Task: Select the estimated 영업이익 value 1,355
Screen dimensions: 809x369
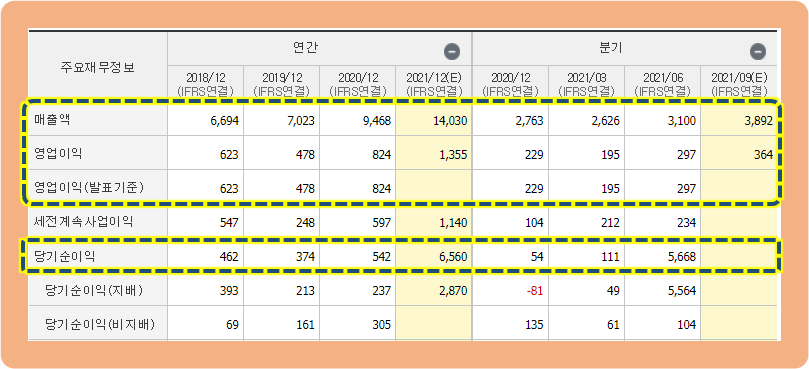Action: point(454,155)
